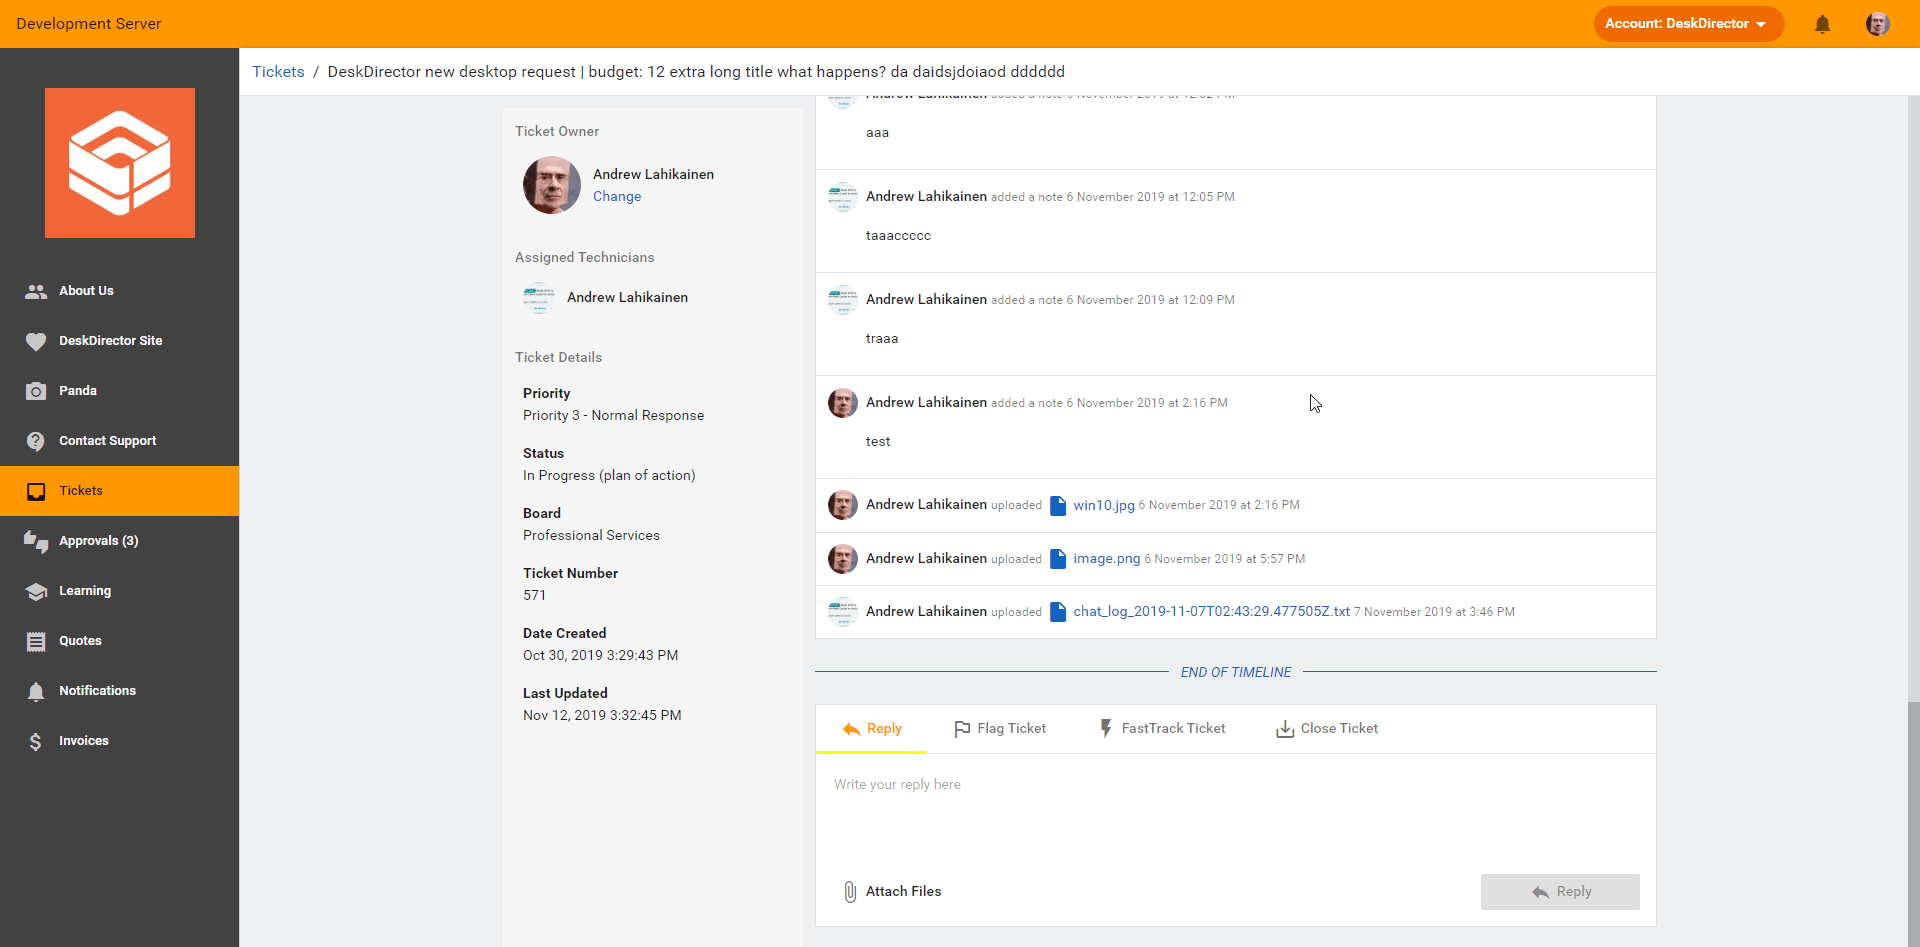Click the Attach Files button

[x=892, y=891]
